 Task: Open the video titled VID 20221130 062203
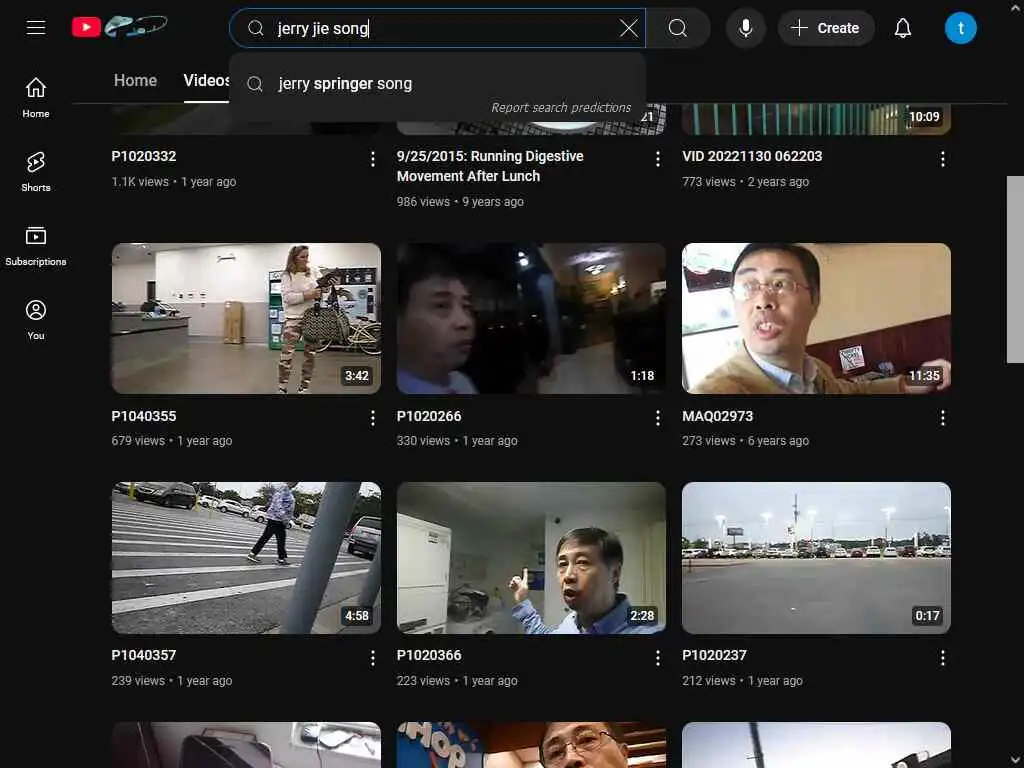[752, 156]
